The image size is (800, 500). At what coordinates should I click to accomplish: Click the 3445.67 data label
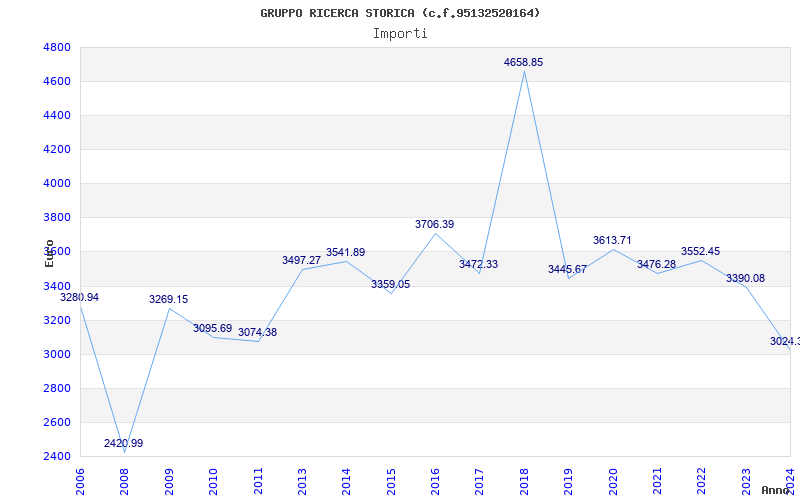coord(567,269)
